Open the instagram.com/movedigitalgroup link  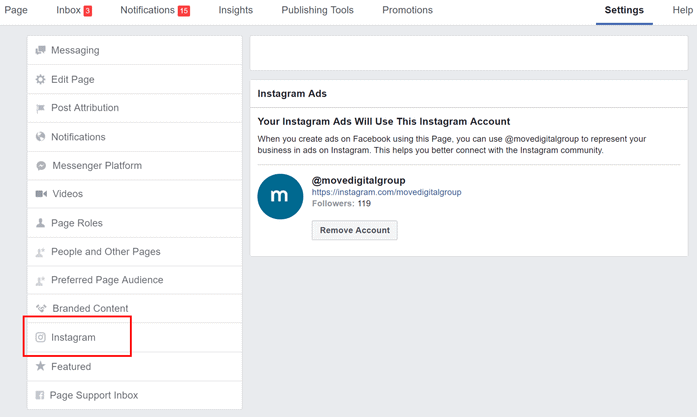pyautogui.click(x=386, y=192)
